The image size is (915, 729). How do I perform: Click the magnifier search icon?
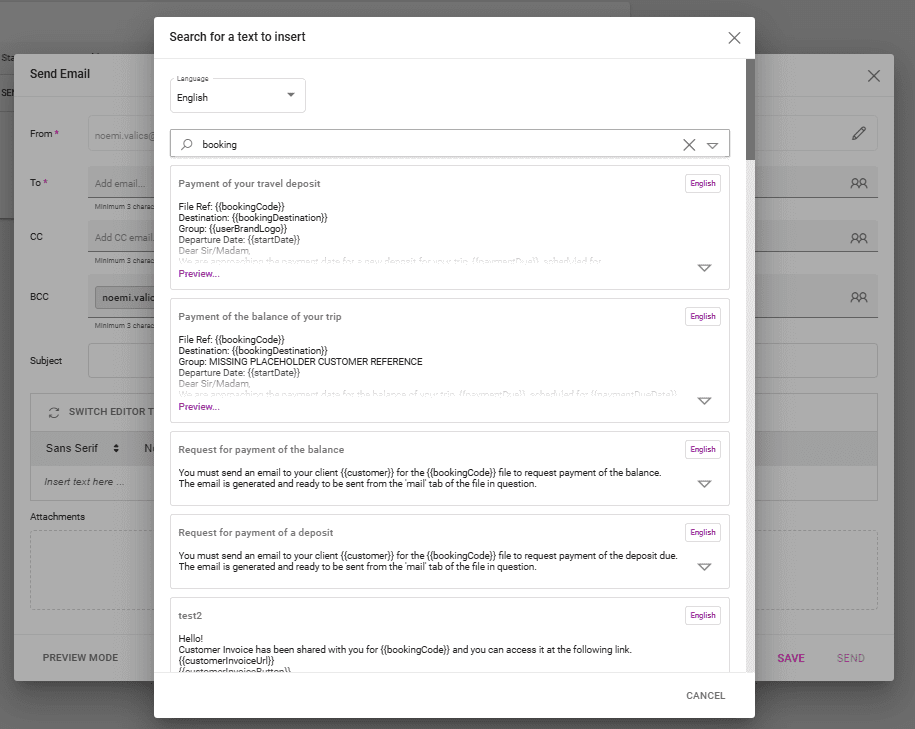(186, 145)
